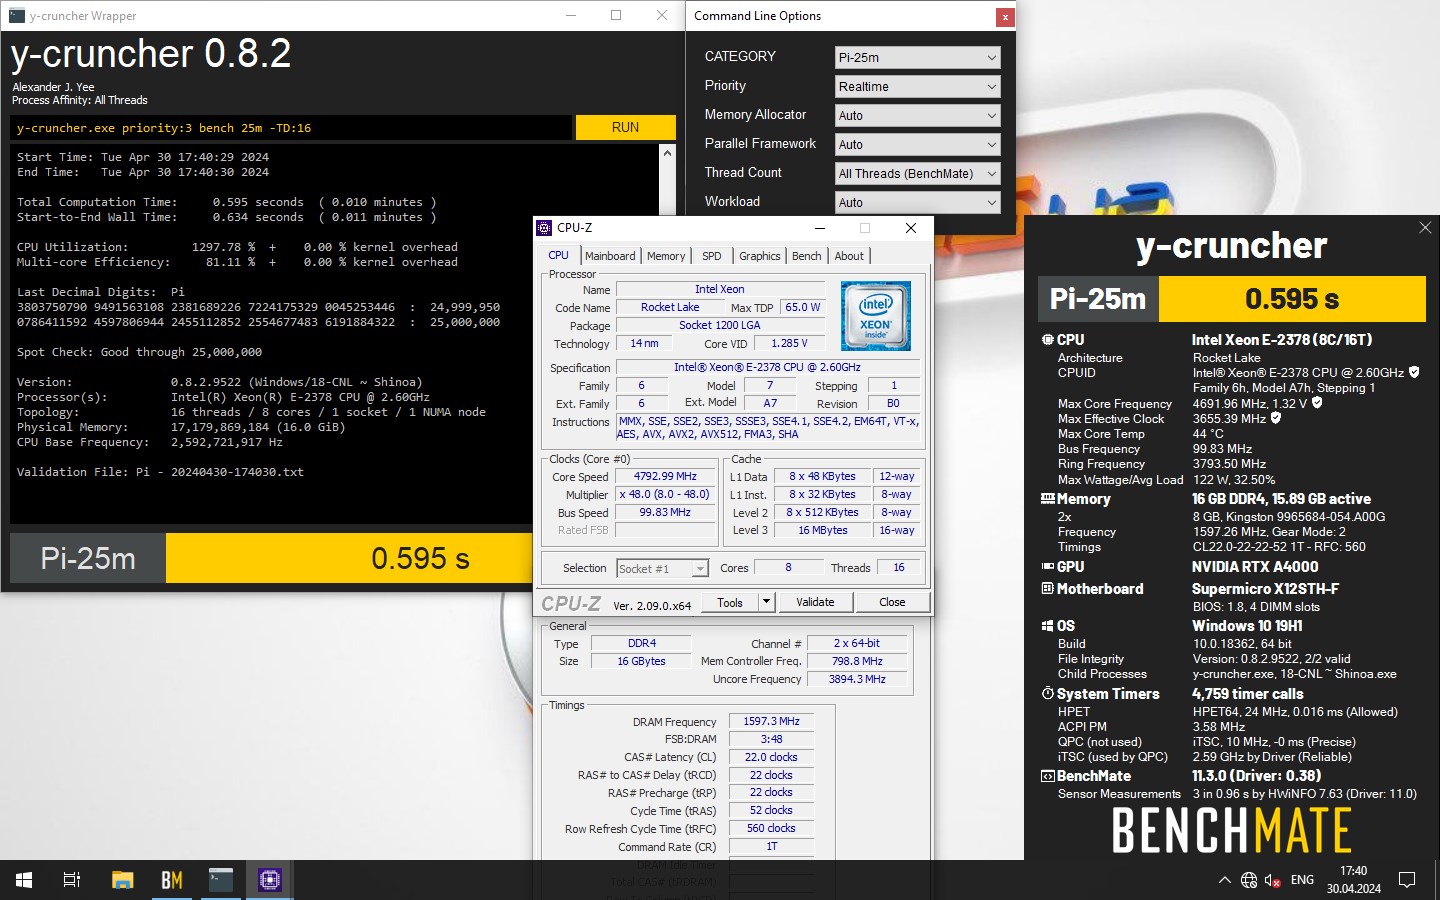Click the Code Name value Rocket Lake
This screenshot has height=900, width=1440.
coord(670,307)
